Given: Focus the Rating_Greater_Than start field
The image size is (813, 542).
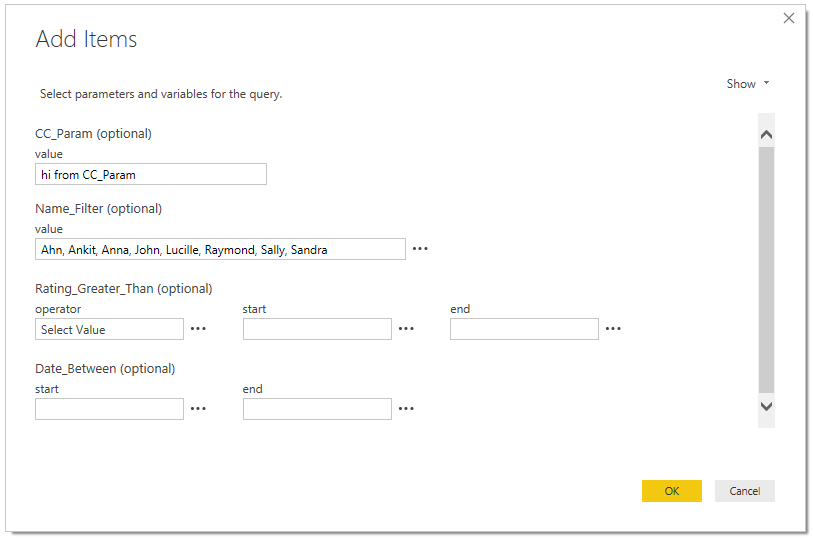Looking at the screenshot, I should pyautogui.click(x=317, y=329).
